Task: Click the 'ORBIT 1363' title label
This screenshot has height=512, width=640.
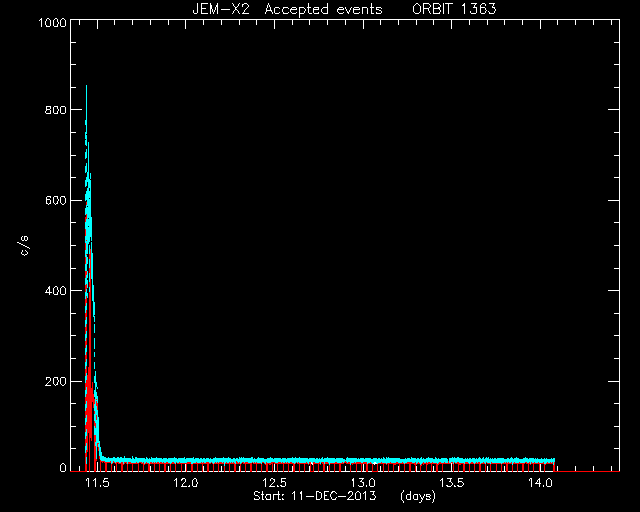Action: click(454, 9)
